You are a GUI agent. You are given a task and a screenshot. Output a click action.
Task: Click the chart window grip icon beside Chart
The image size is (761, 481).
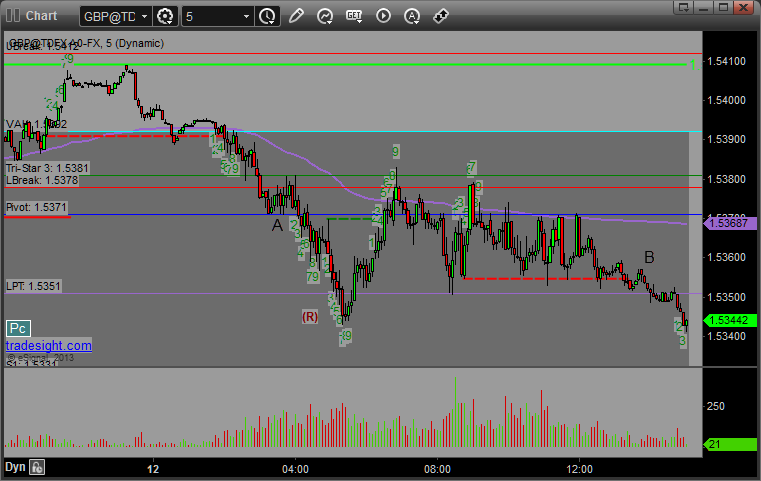pos(13,16)
